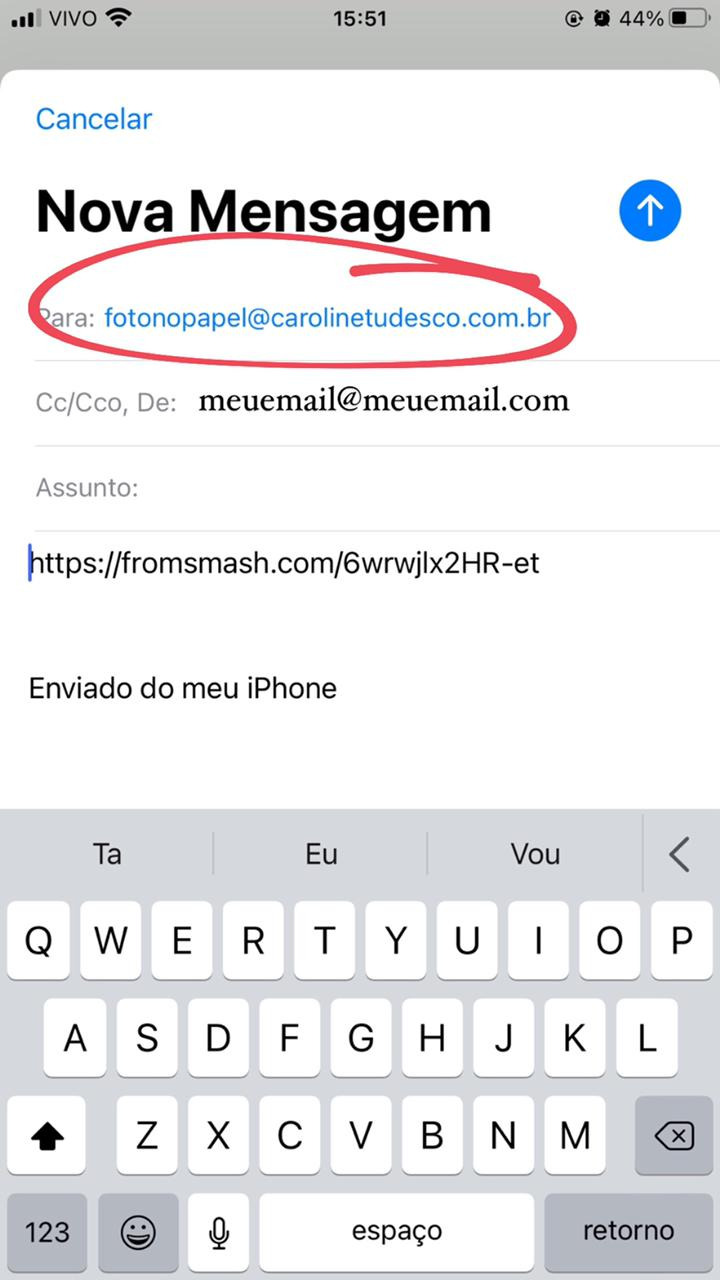Expand the Cc/Cco, De field
The image size is (720, 1280).
pos(105,402)
